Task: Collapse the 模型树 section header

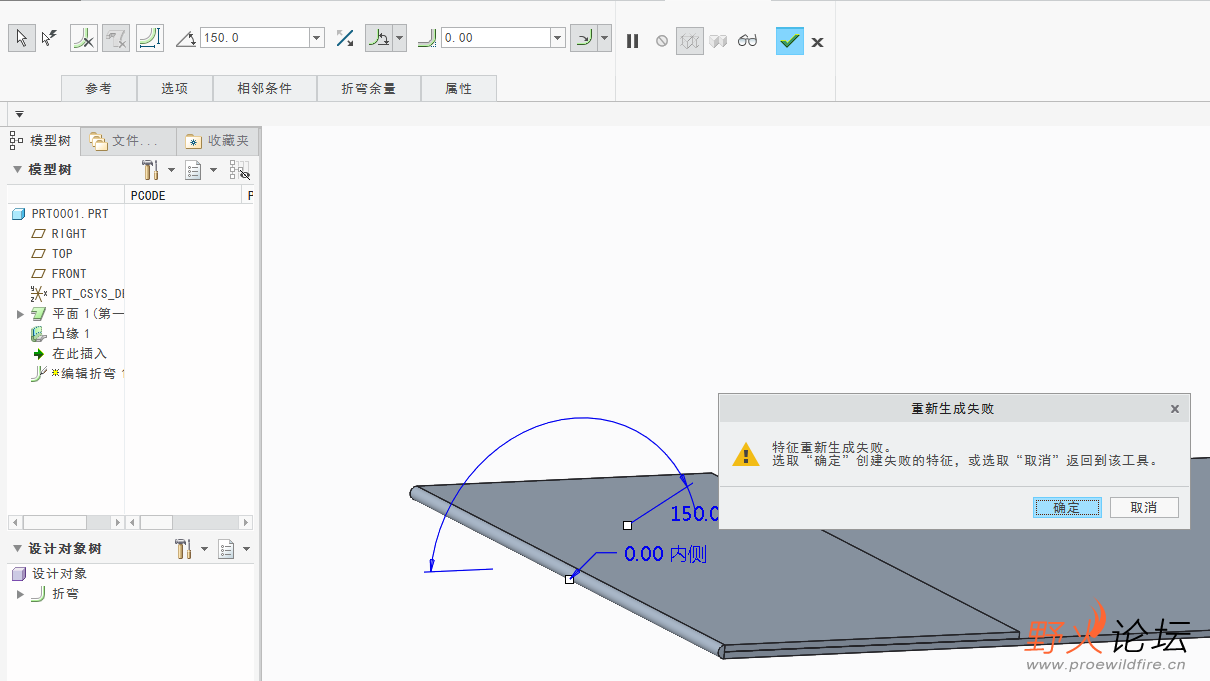Action: tap(17, 170)
